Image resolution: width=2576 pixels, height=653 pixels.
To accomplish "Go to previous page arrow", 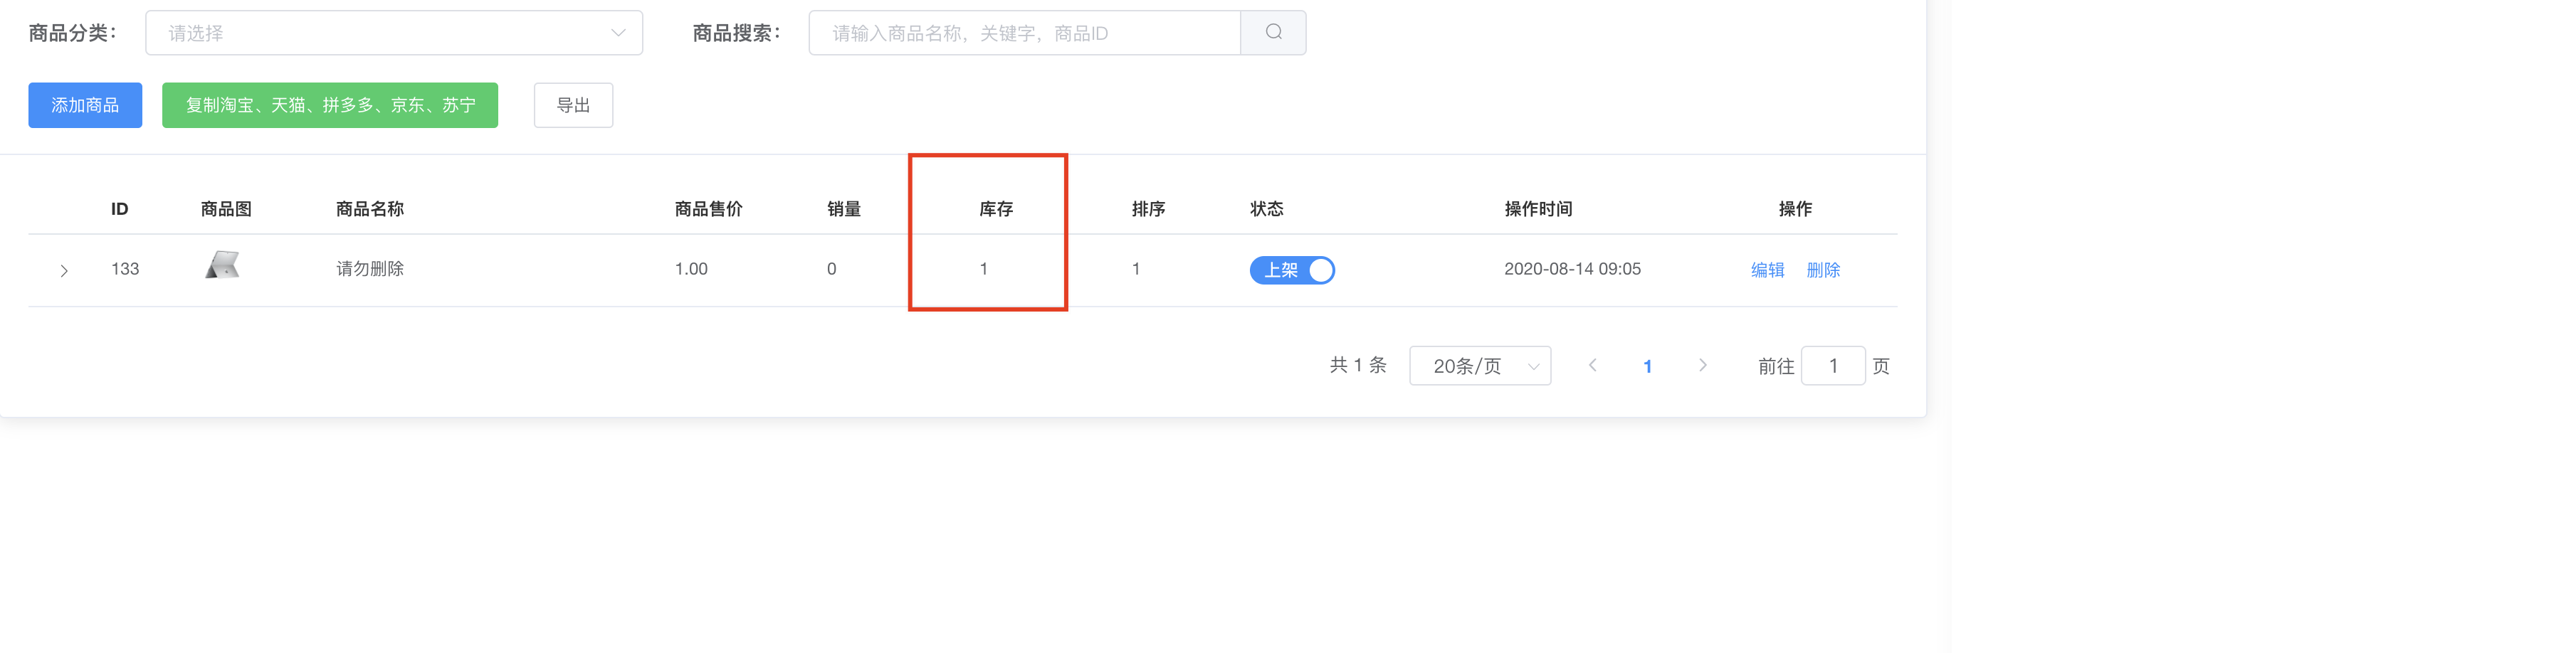I will 1593,365.
